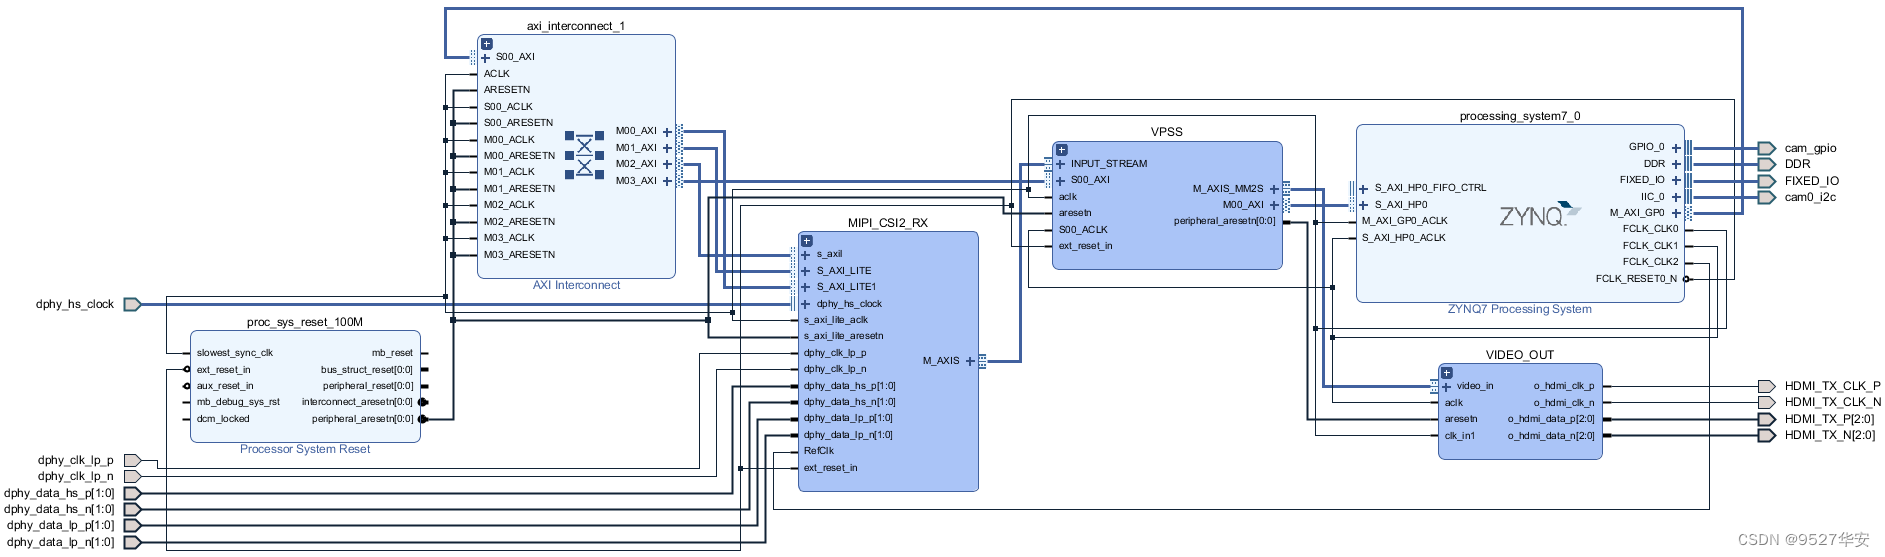
Task: Select the DDR external port symbol
Action: click(1767, 164)
